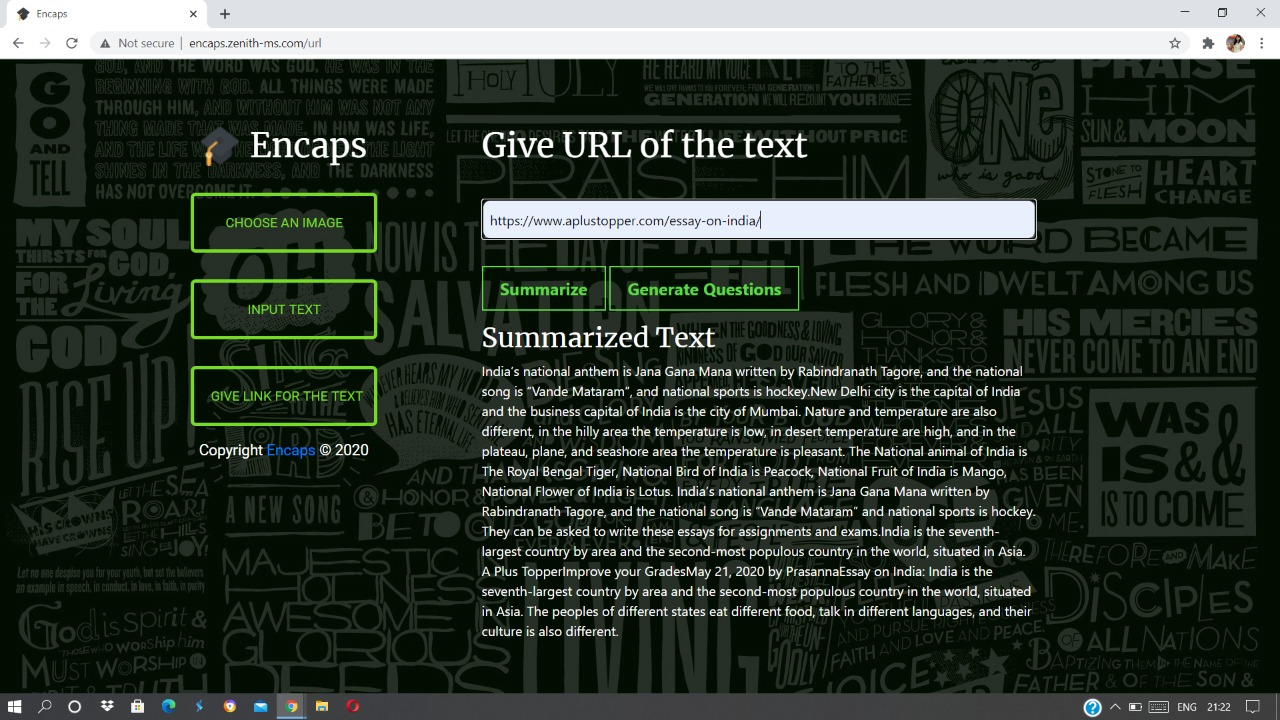Select the Encaps browser tab

point(105,14)
